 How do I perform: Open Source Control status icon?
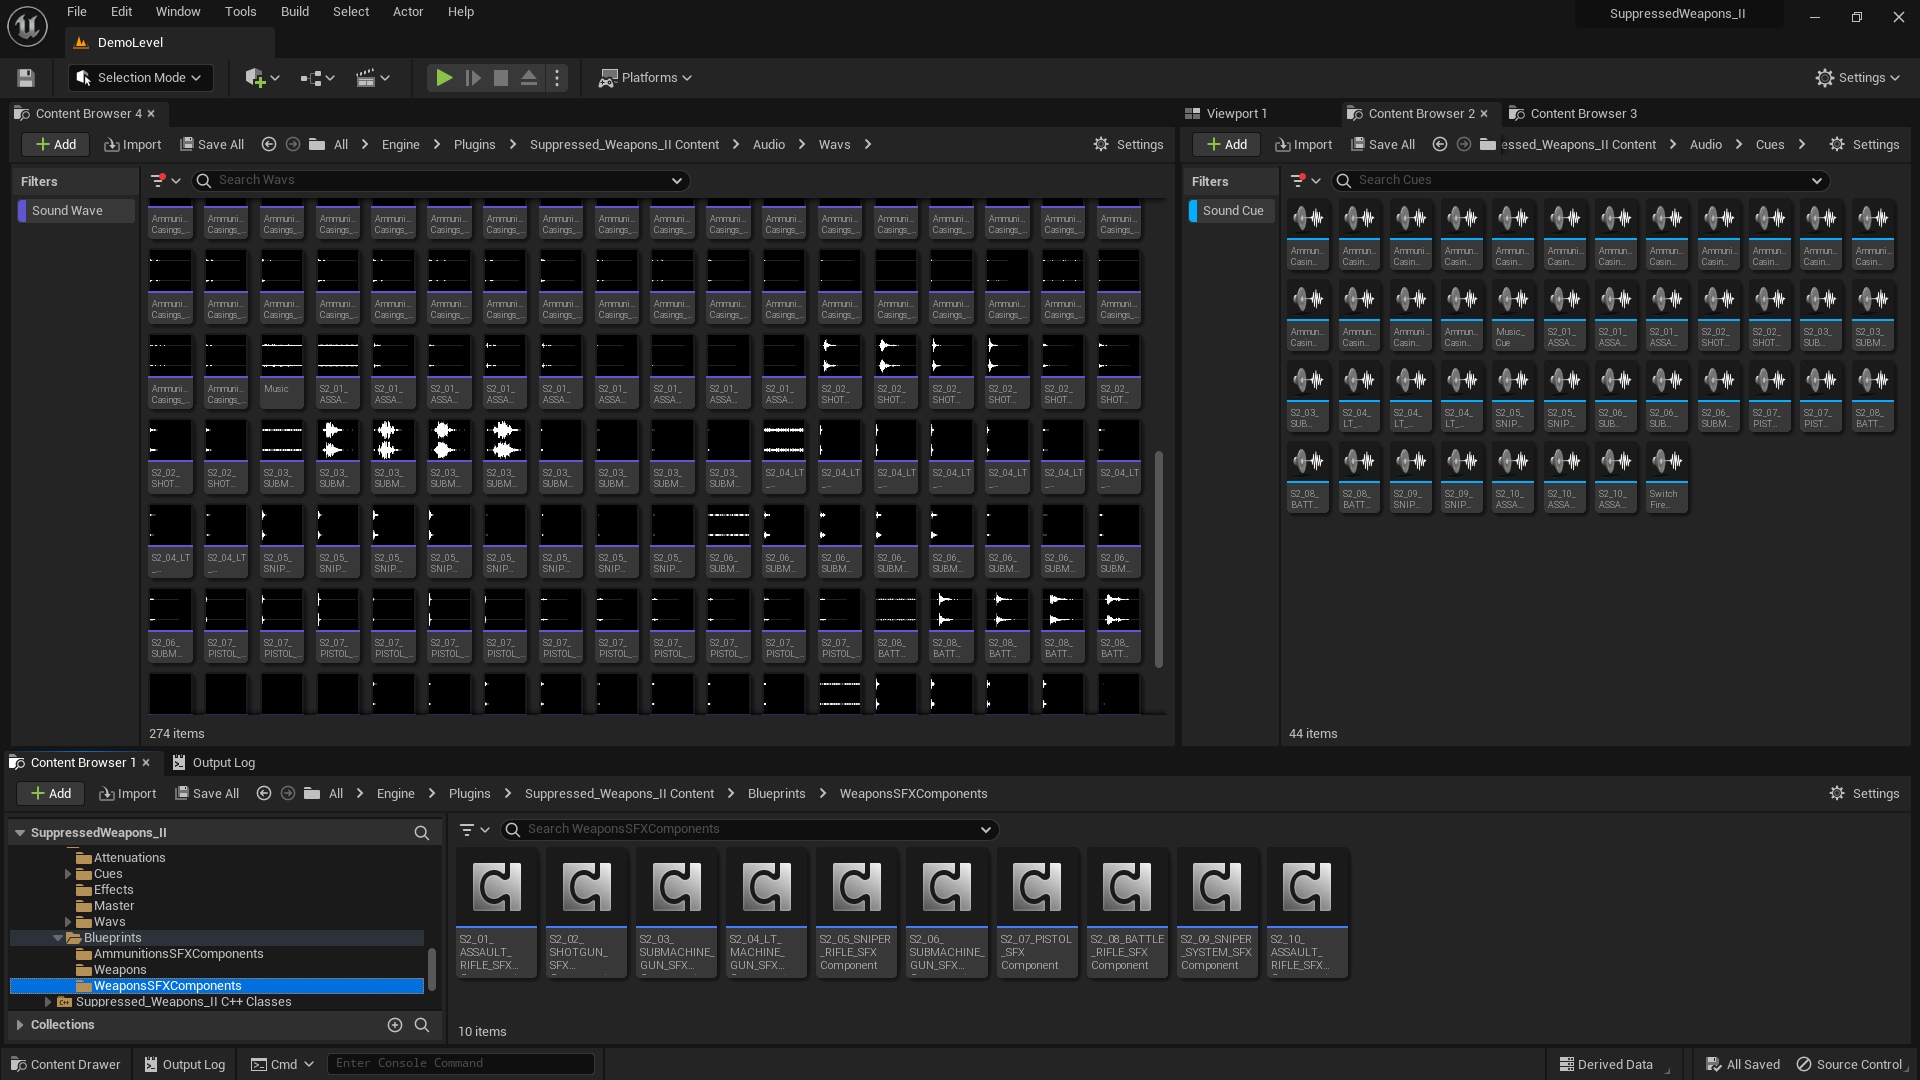coord(1805,1064)
